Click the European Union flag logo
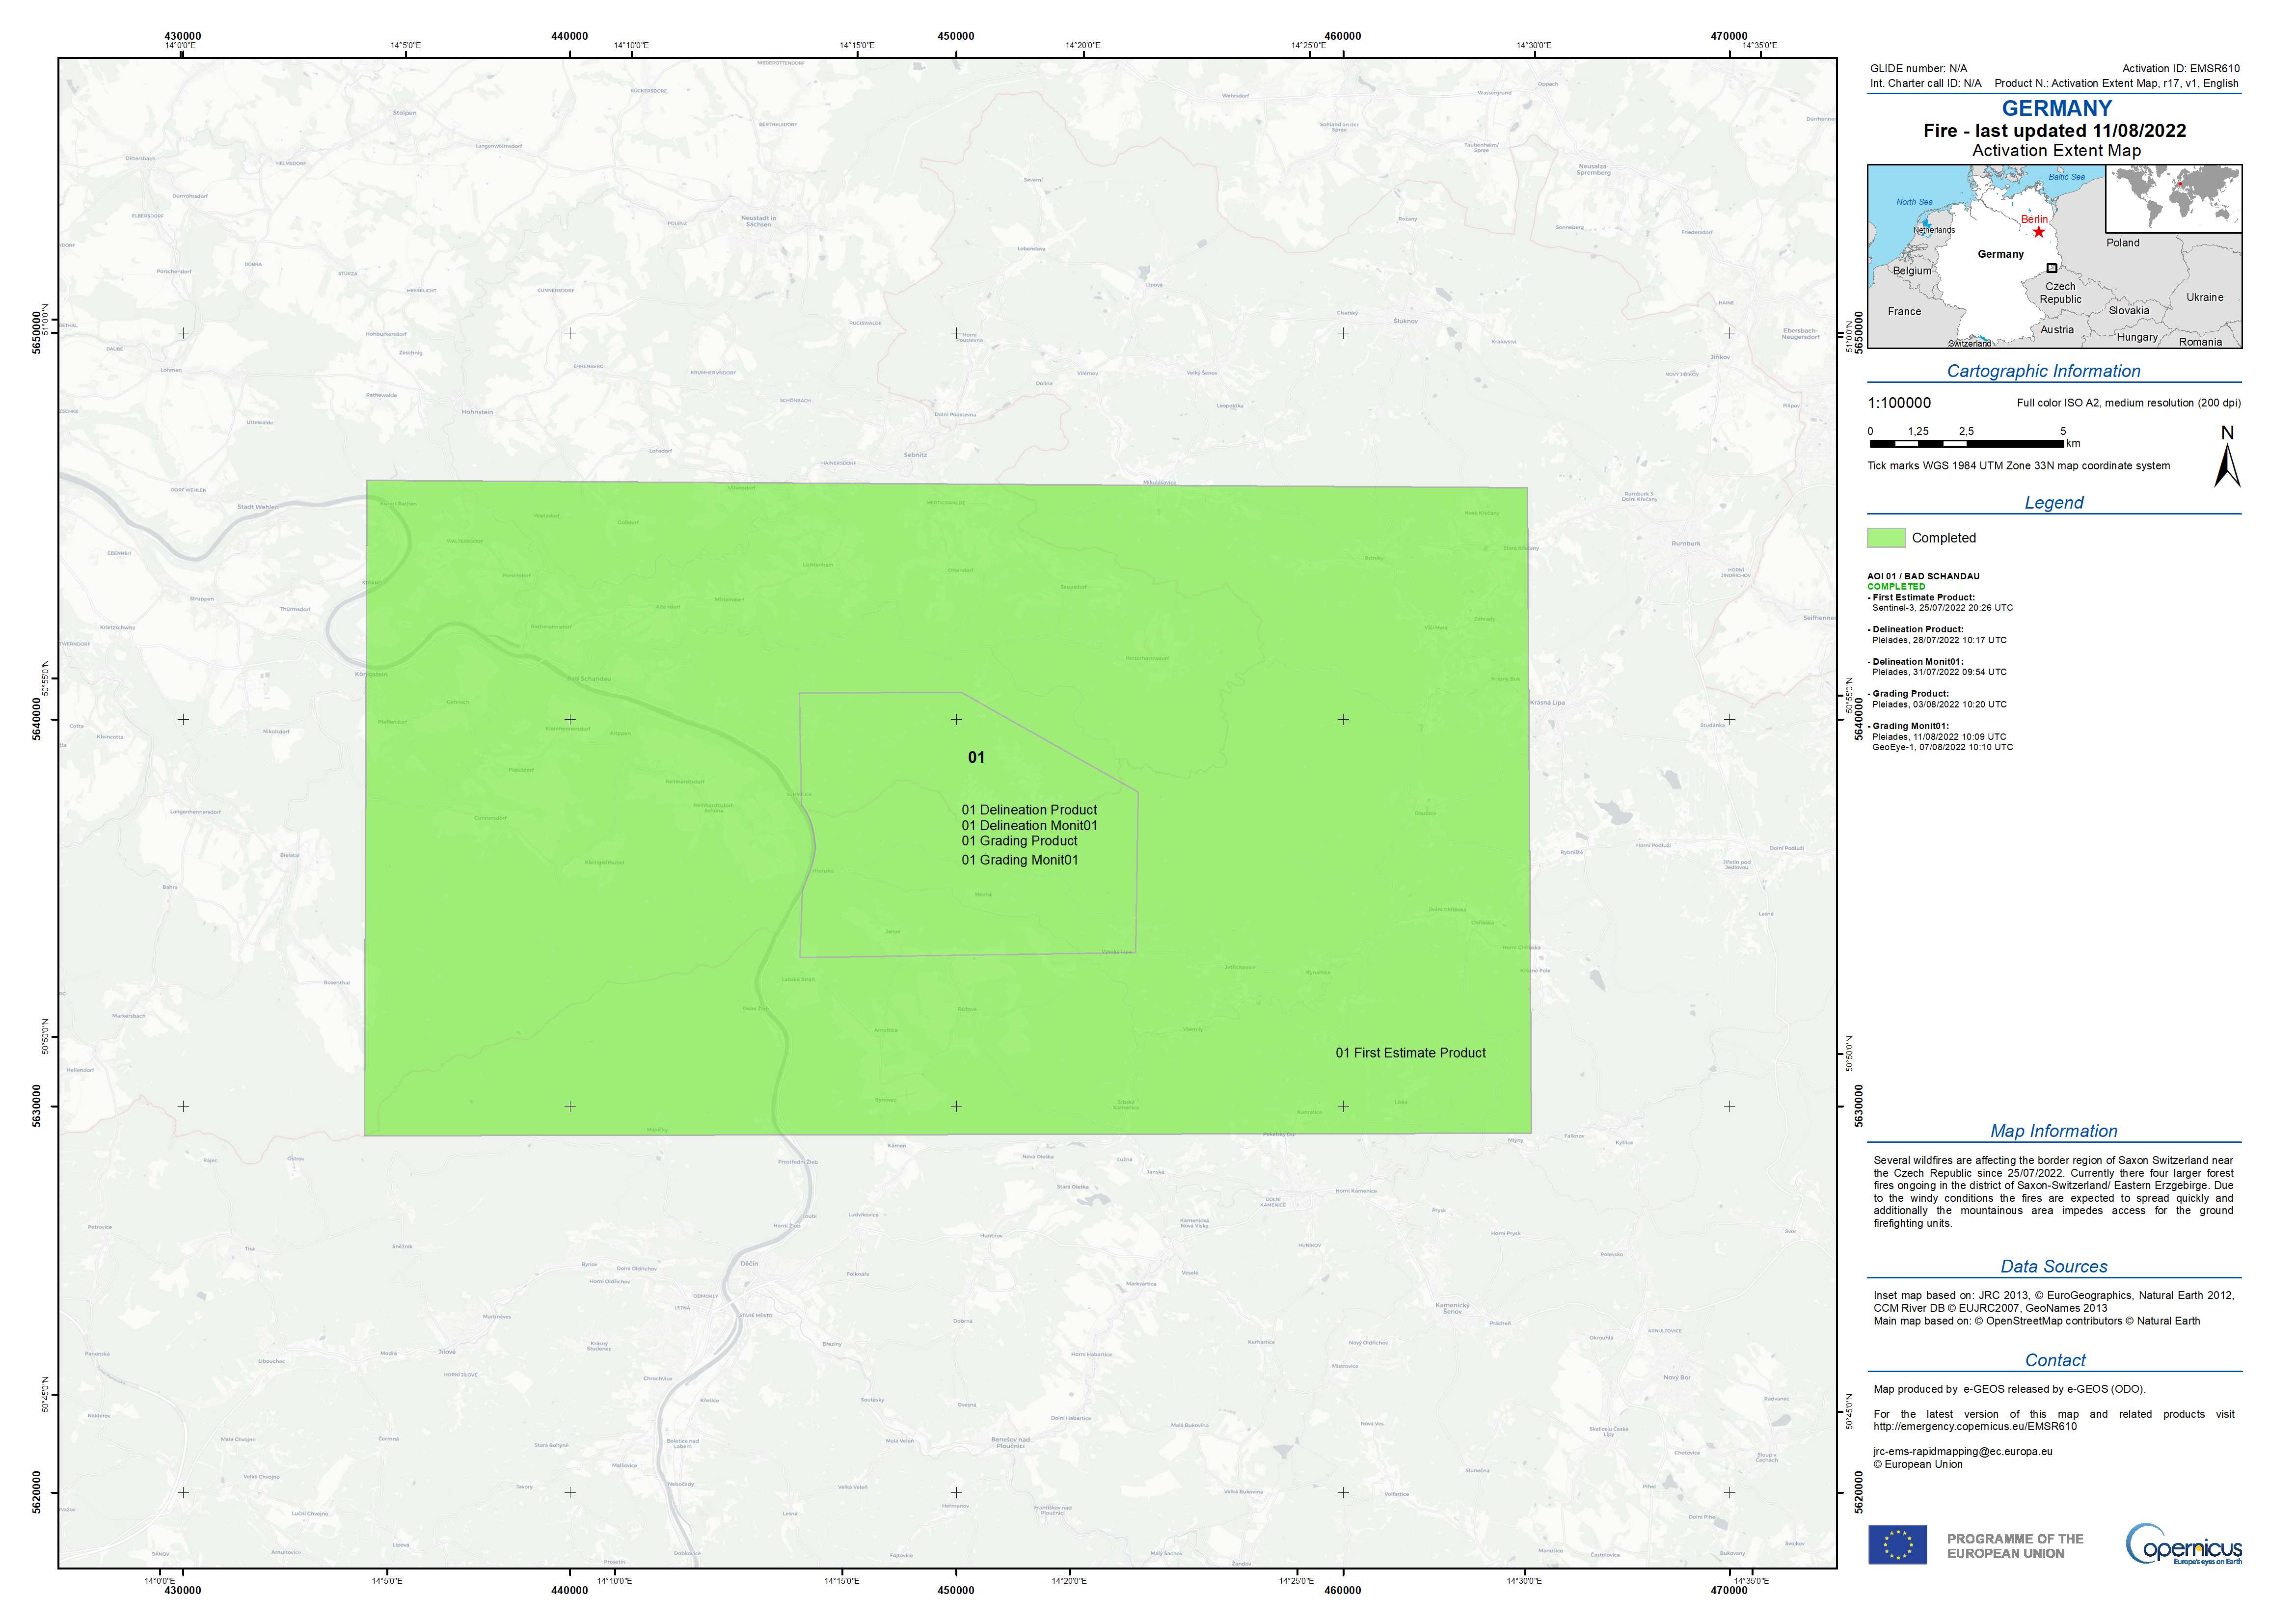 click(1897, 1545)
